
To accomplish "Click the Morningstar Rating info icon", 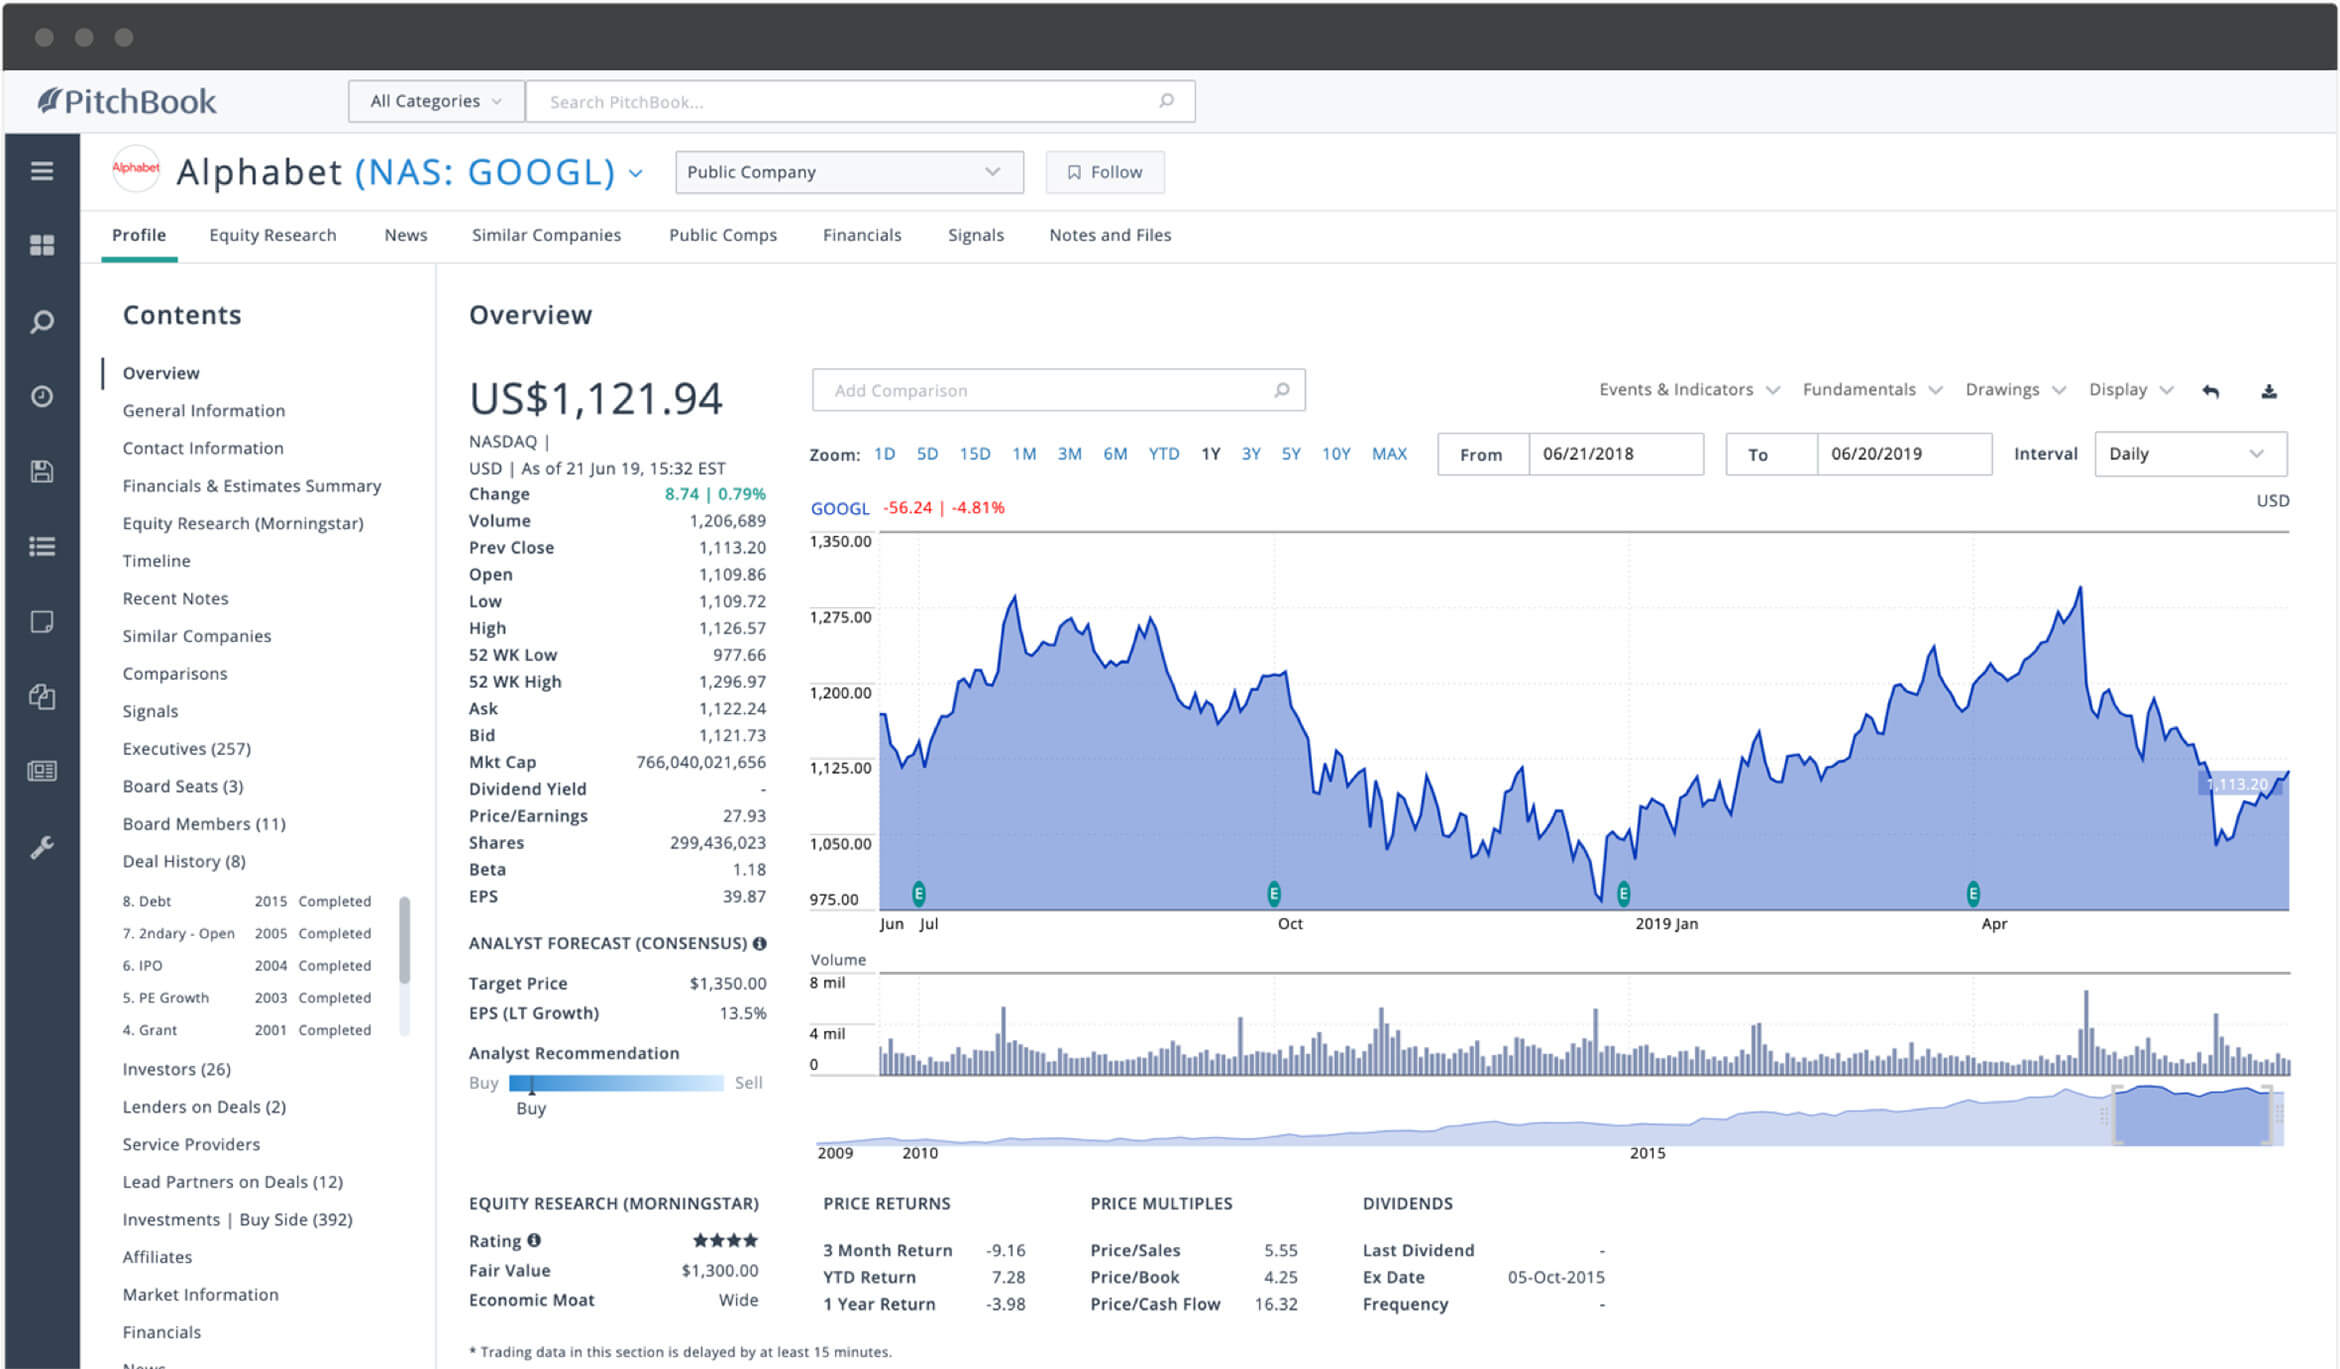I will (534, 1240).
